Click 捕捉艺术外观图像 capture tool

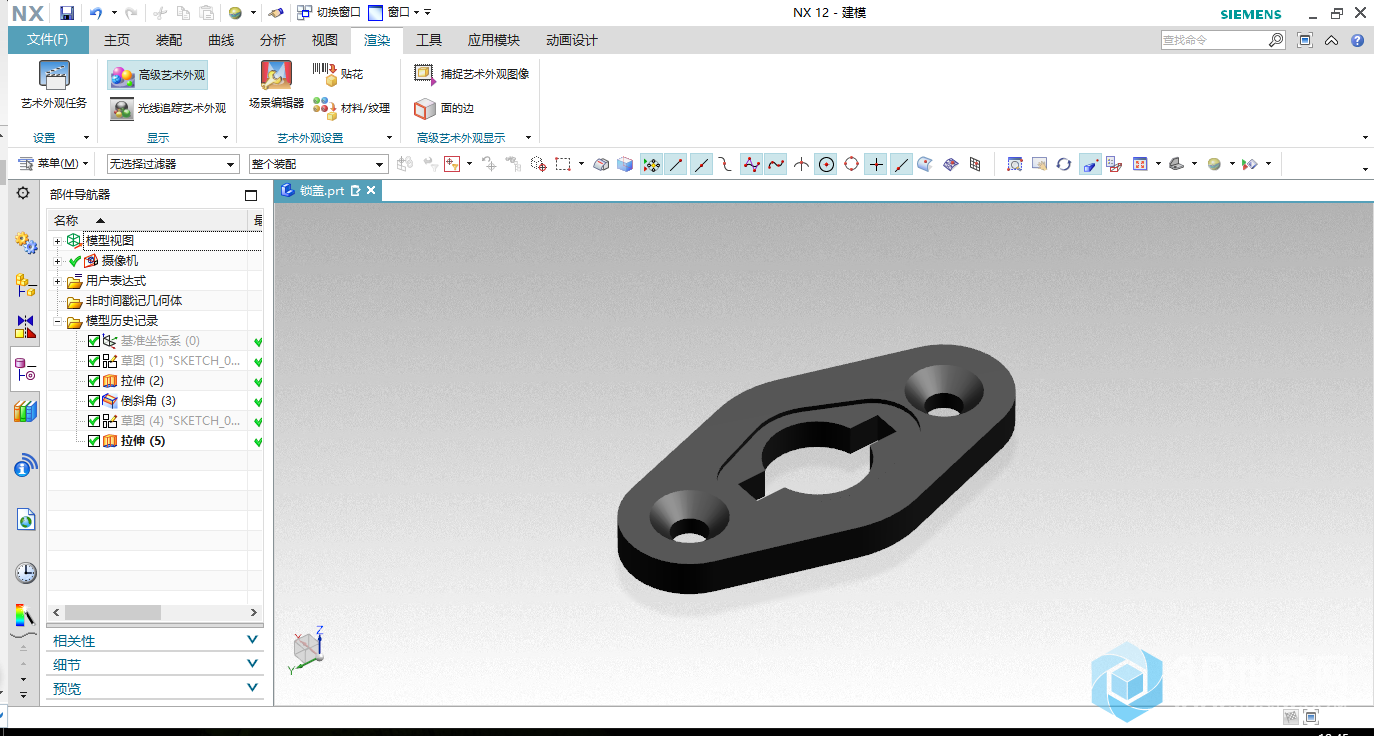[x=472, y=74]
